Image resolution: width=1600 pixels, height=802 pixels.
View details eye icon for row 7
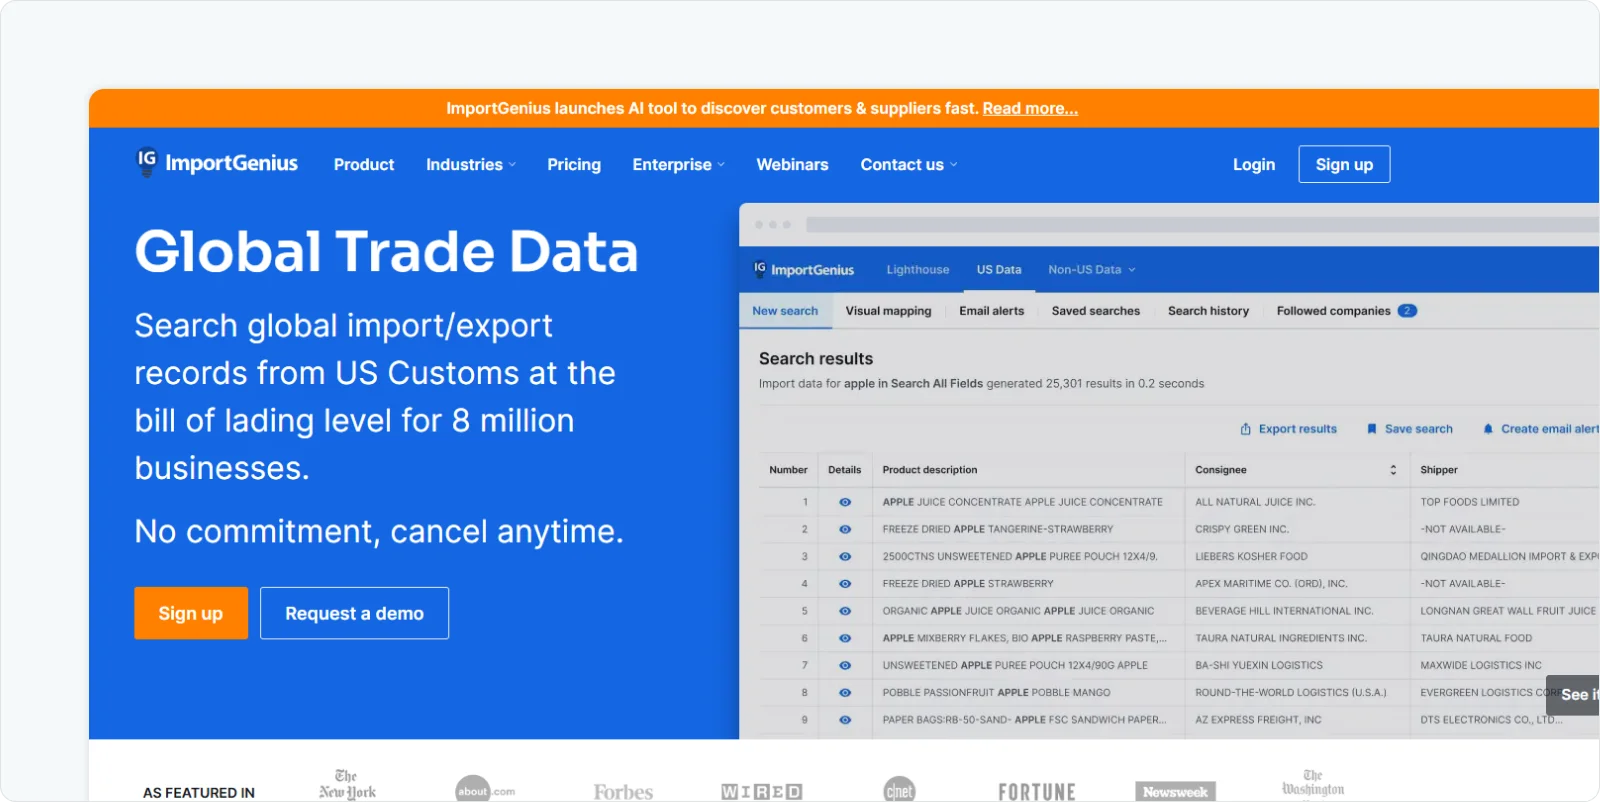click(845, 665)
